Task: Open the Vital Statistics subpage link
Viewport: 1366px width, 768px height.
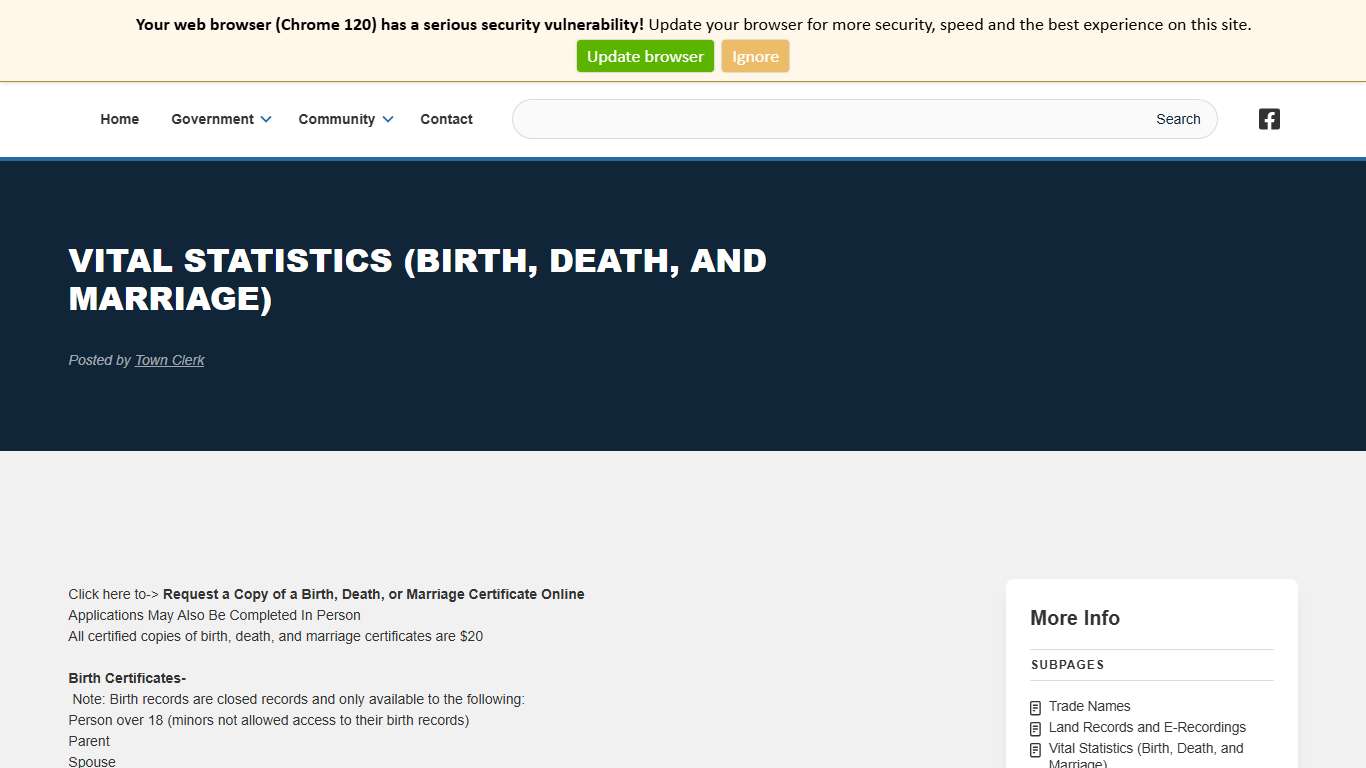Action: pyautogui.click(x=1145, y=748)
